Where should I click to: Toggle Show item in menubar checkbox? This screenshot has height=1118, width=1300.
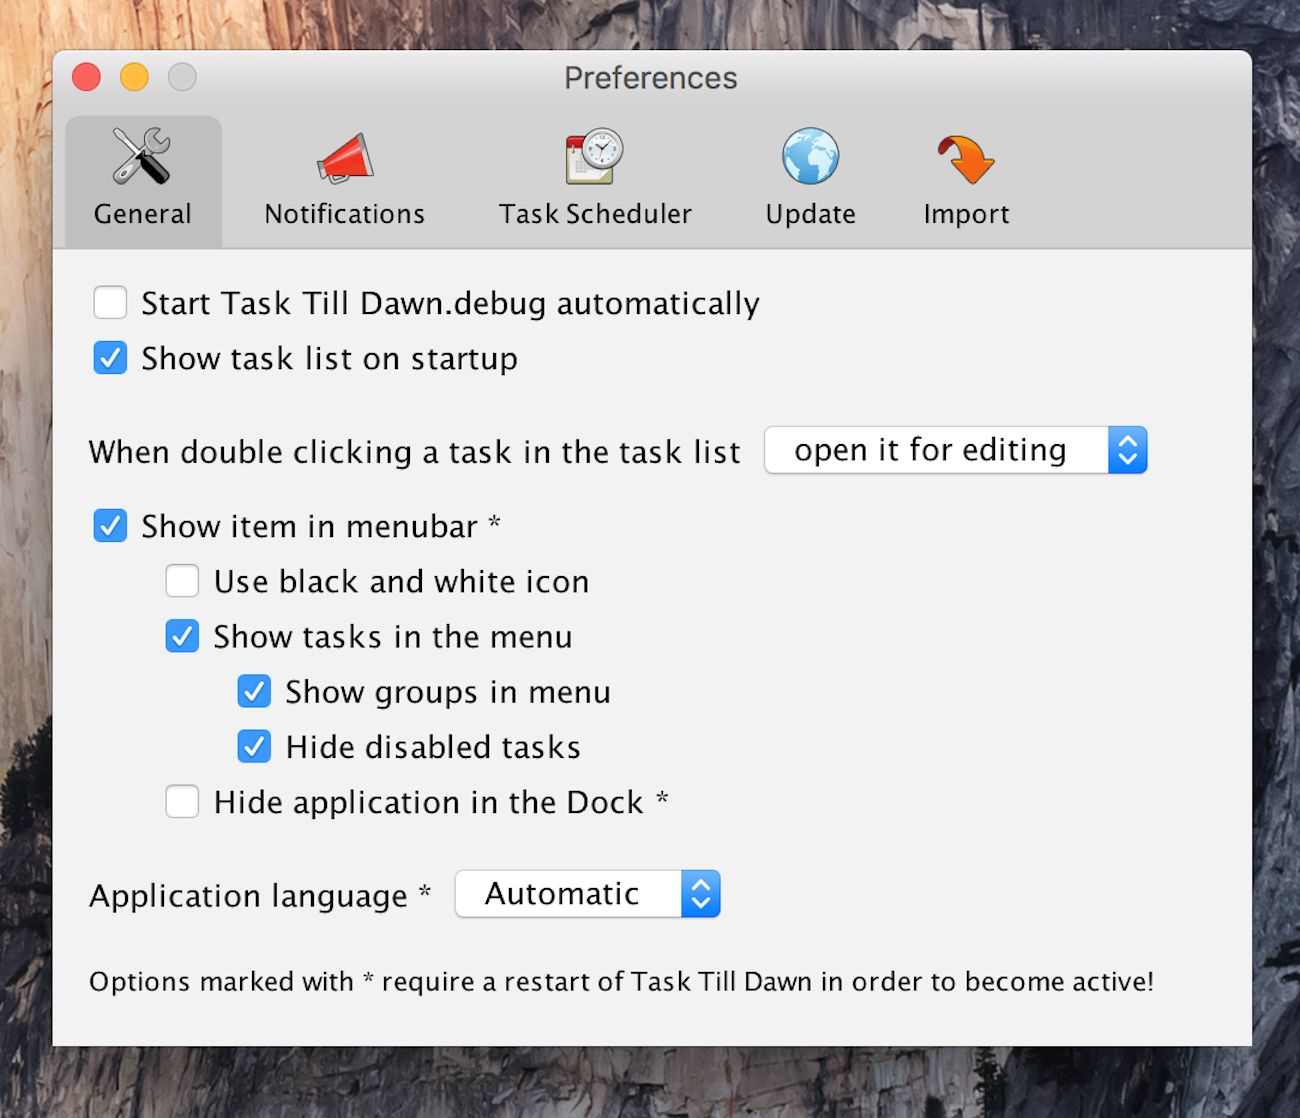(110, 525)
